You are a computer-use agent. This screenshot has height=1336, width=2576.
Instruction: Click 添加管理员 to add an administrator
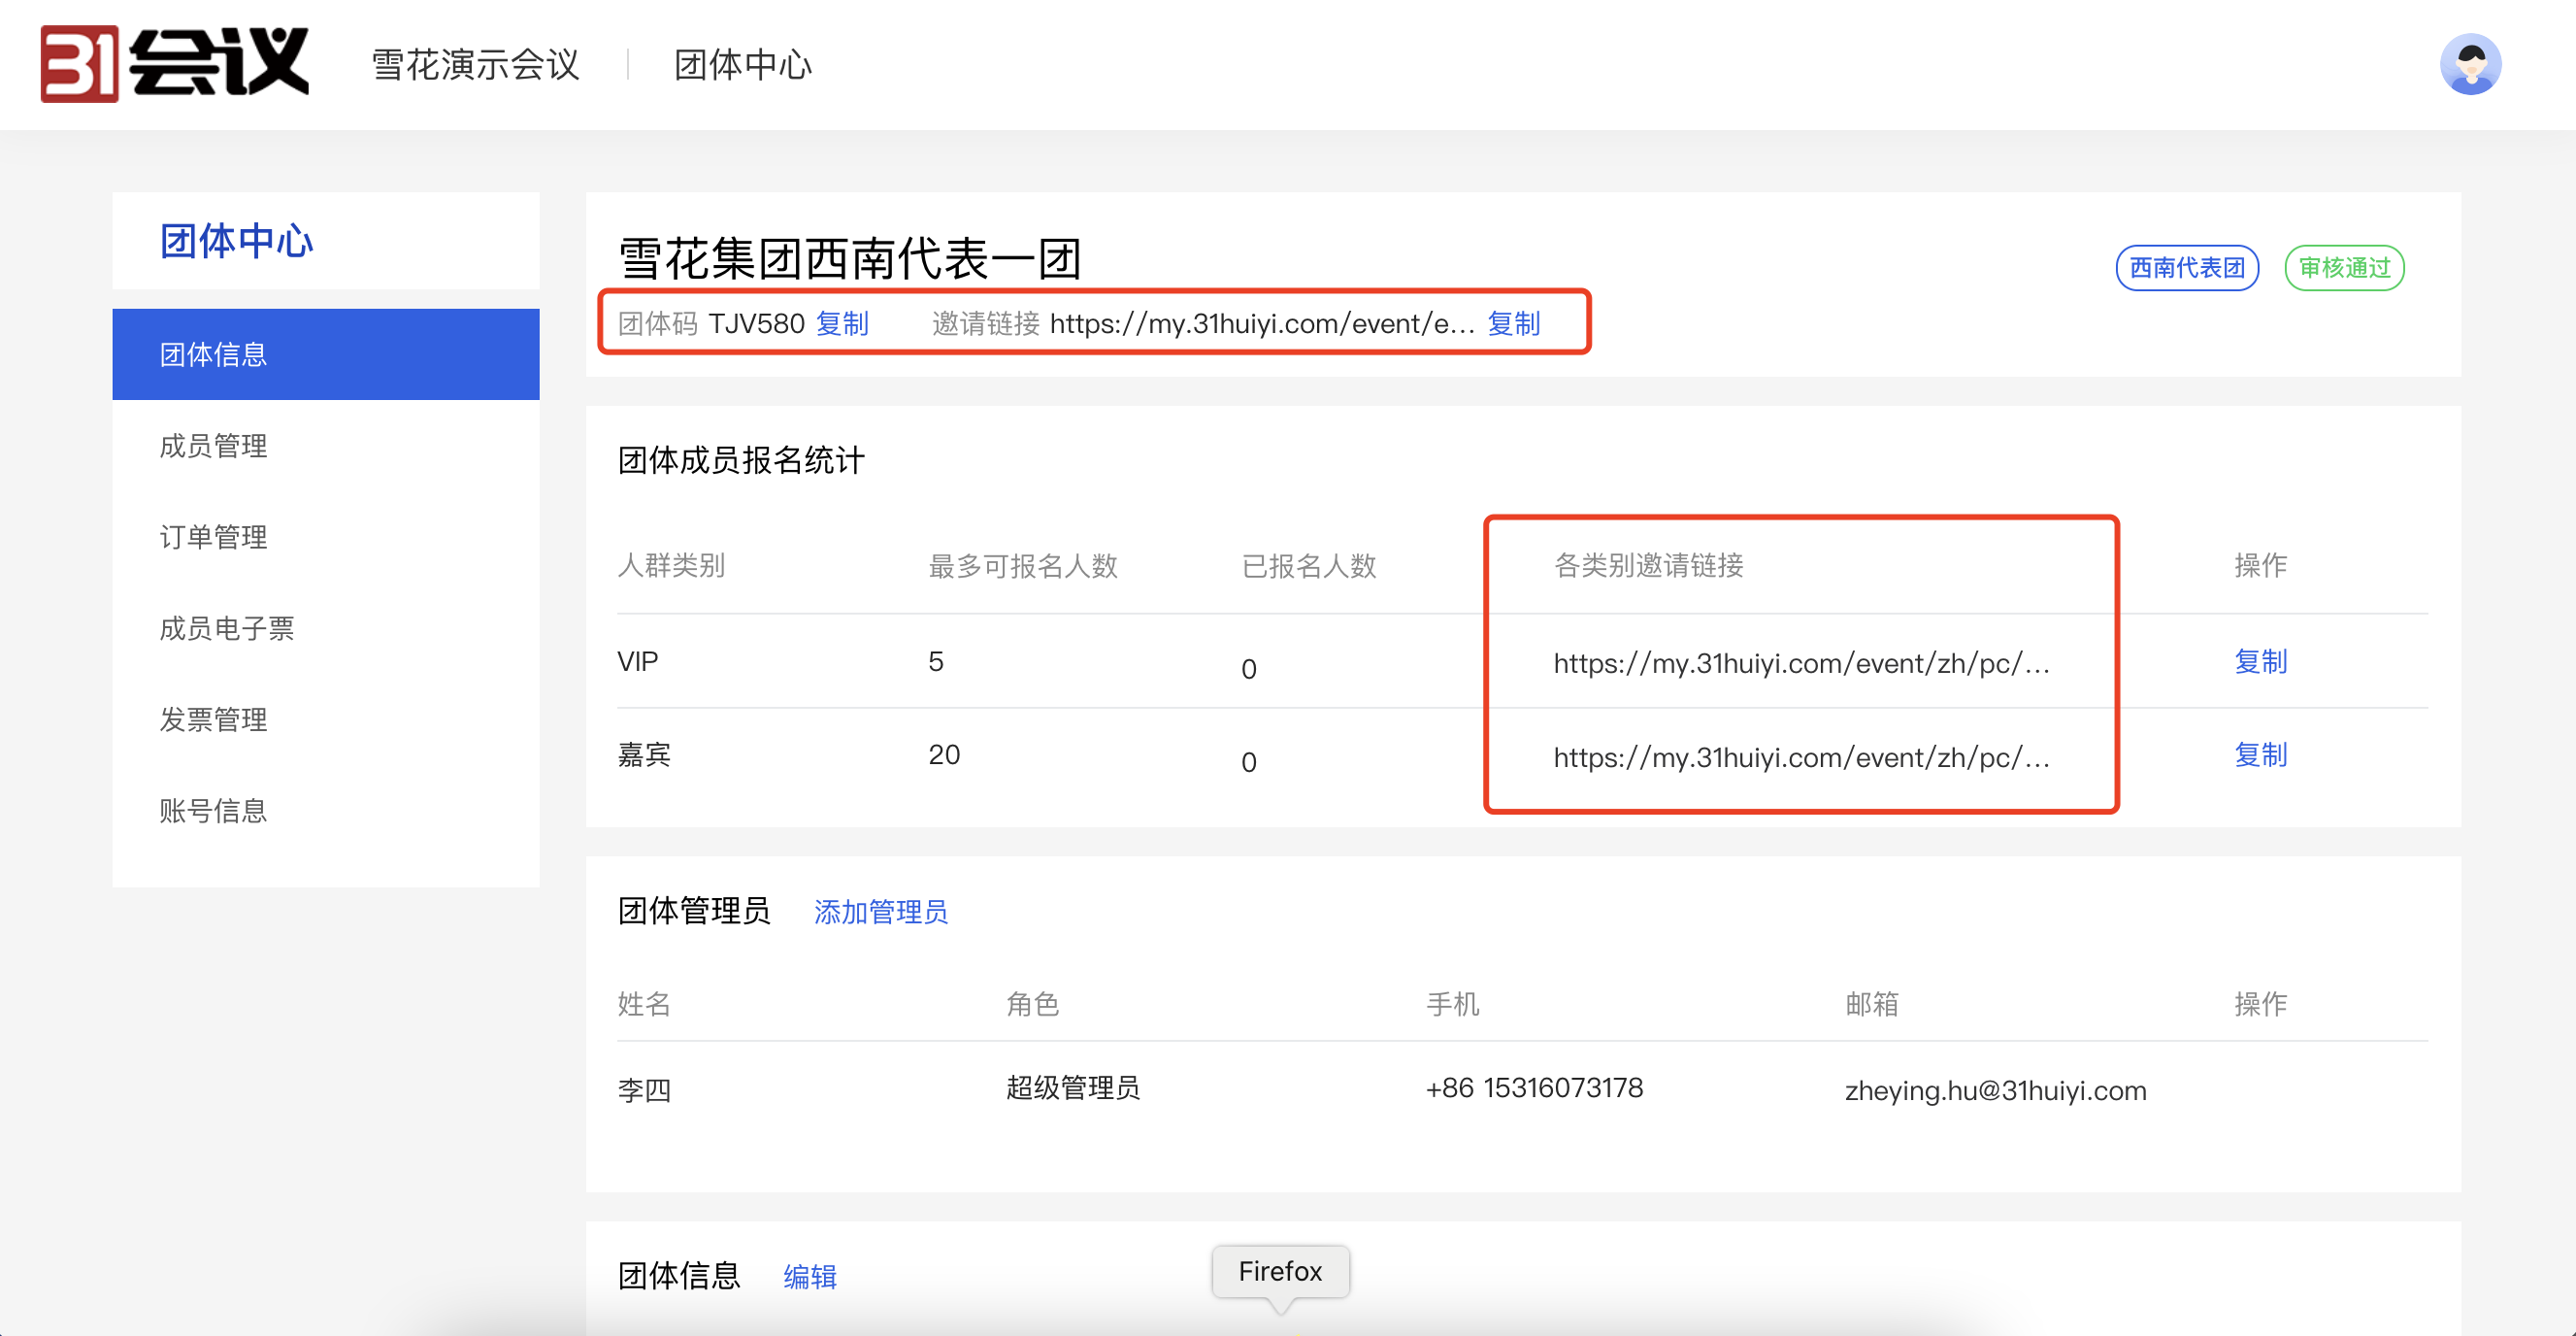880,911
